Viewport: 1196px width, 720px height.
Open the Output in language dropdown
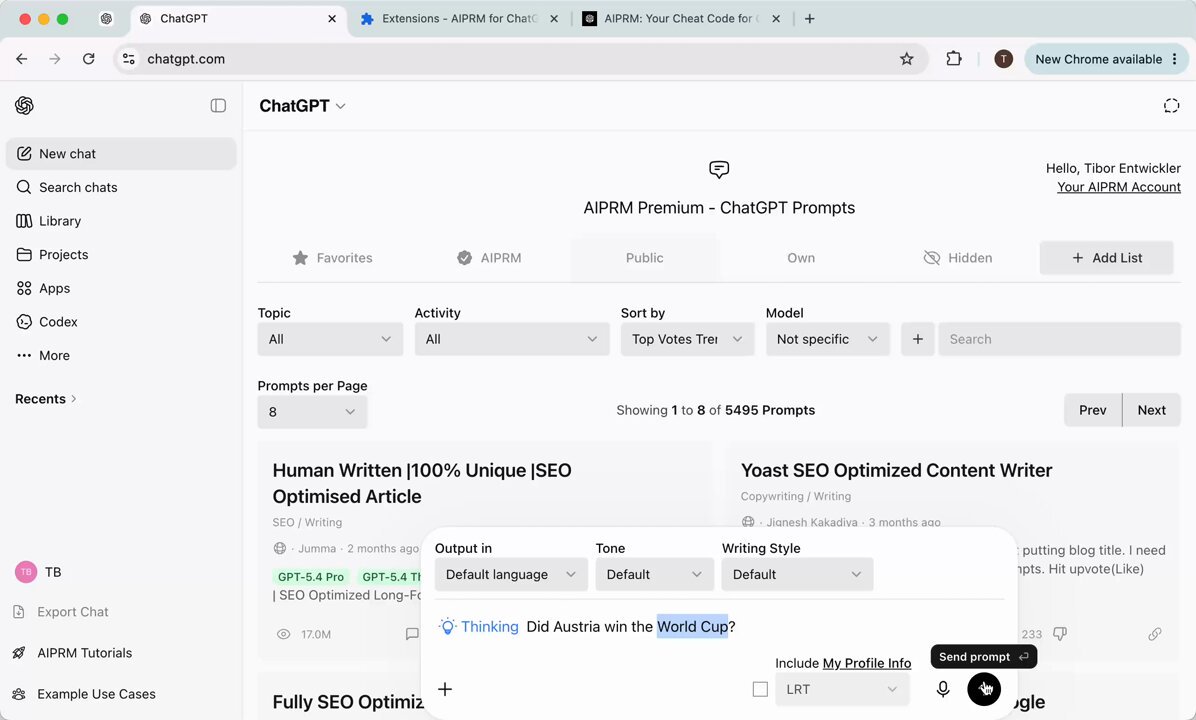(x=511, y=574)
